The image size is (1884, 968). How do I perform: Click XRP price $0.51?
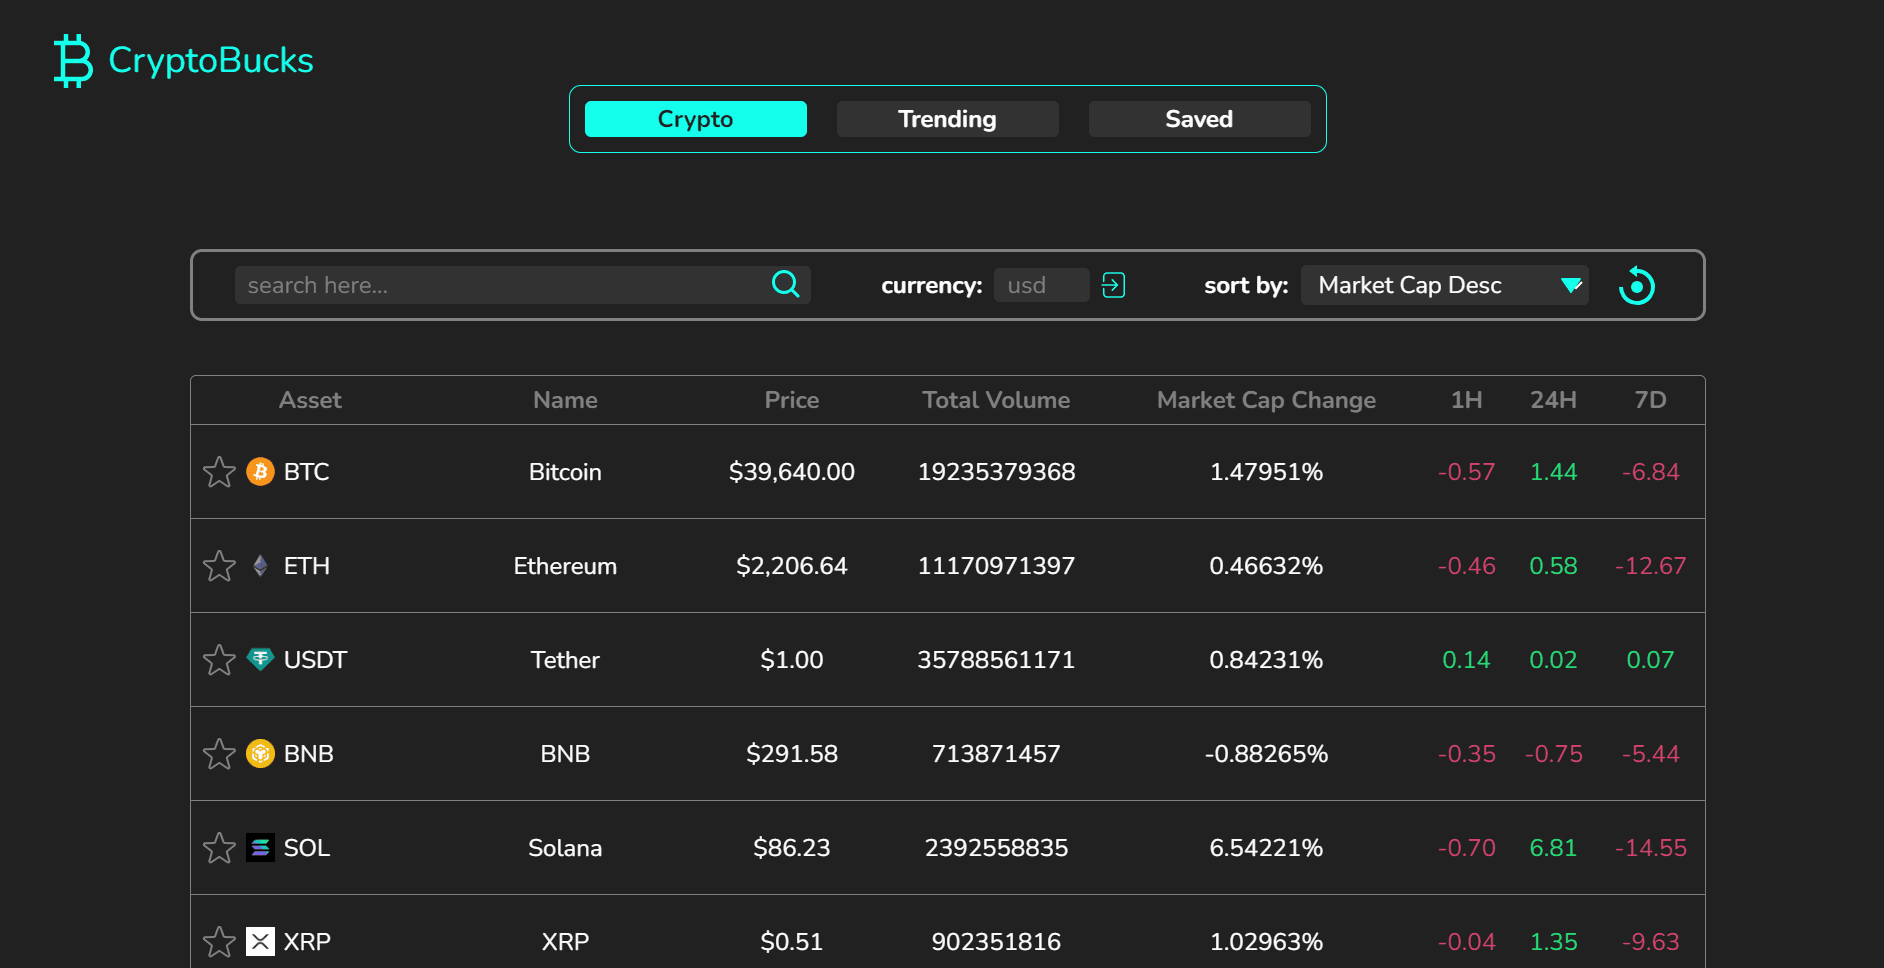point(792,942)
